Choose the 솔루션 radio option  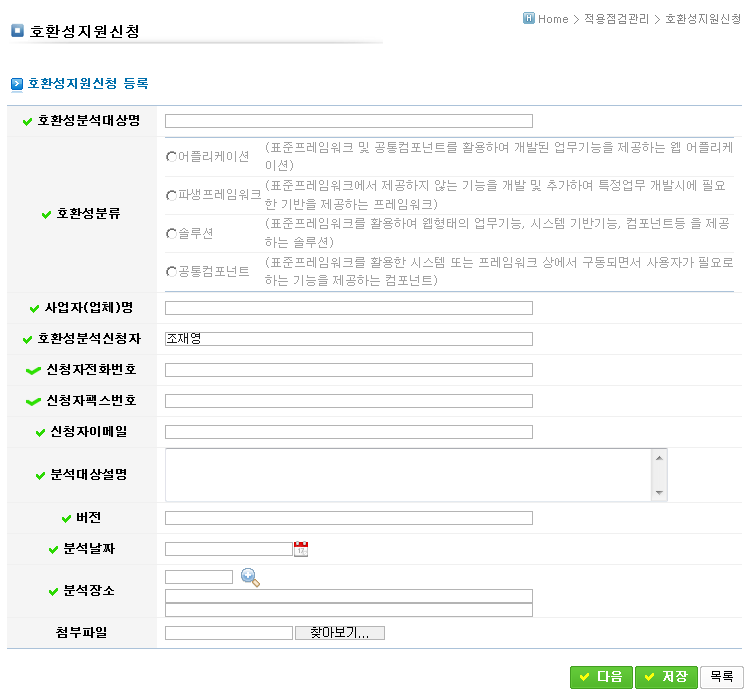point(171,234)
